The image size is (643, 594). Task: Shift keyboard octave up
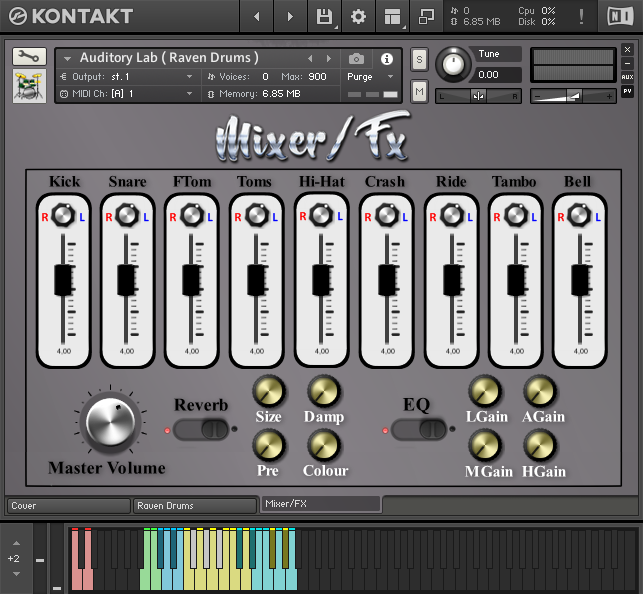click(16, 543)
